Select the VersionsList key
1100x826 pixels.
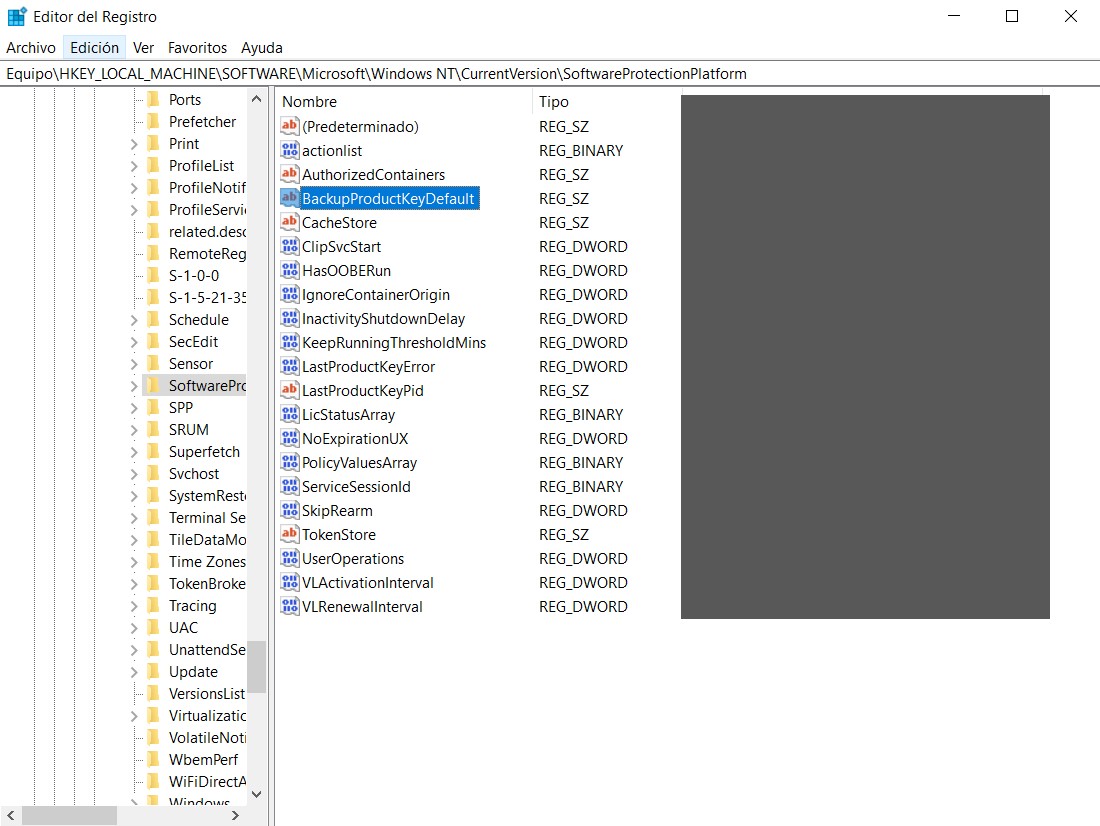(207, 693)
